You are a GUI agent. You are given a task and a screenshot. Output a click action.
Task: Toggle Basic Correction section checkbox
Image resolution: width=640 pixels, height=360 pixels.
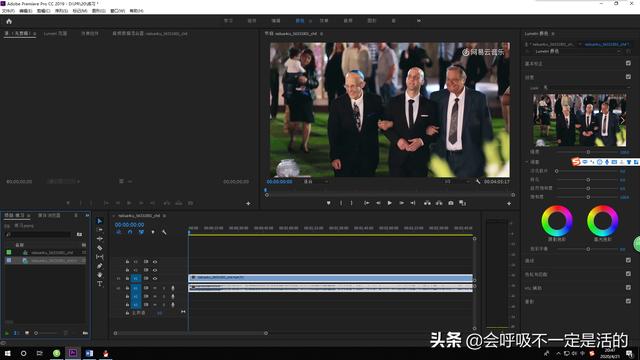[628, 63]
